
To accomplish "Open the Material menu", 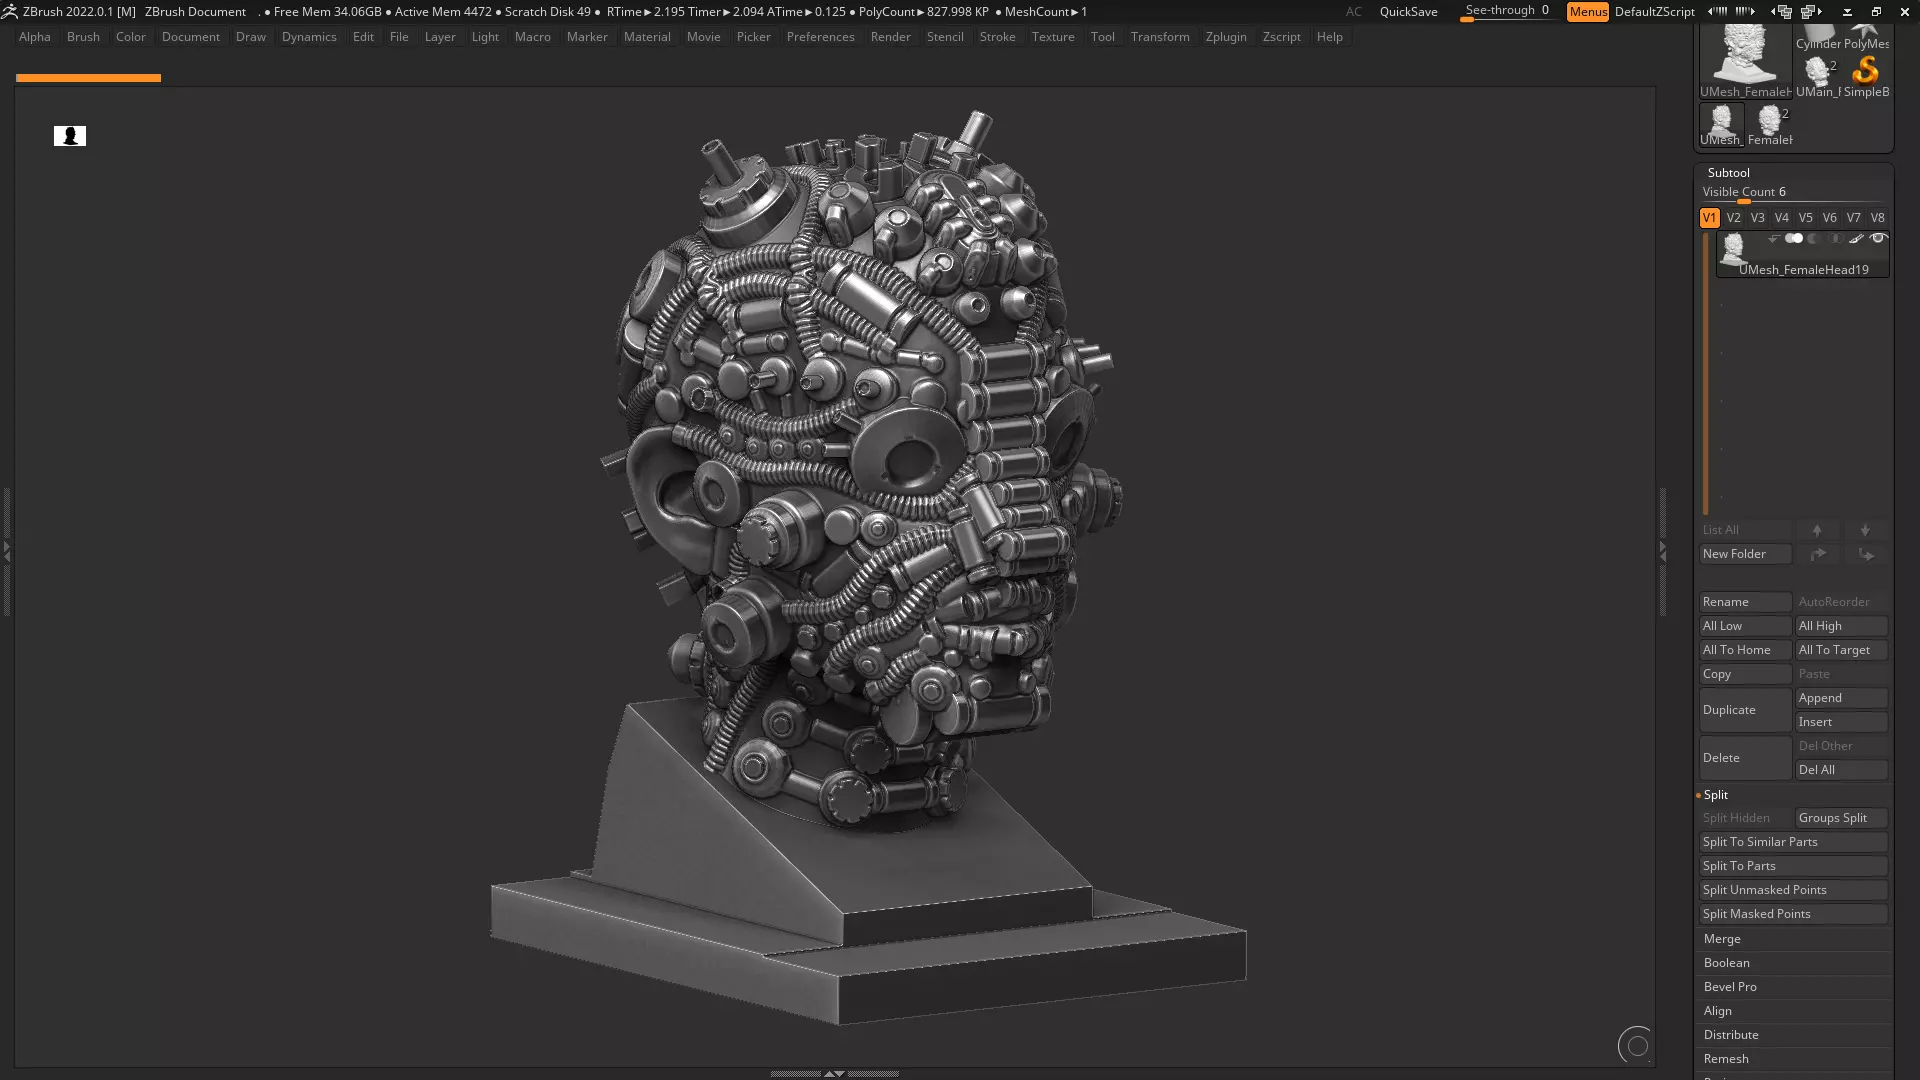I will pyautogui.click(x=647, y=37).
